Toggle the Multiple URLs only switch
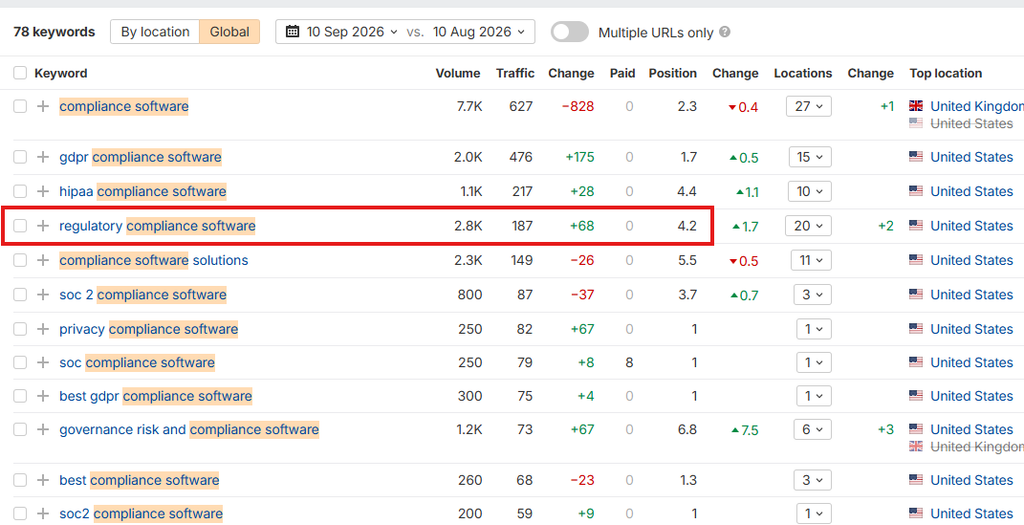This screenshot has width=1024, height=525. pos(569,32)
